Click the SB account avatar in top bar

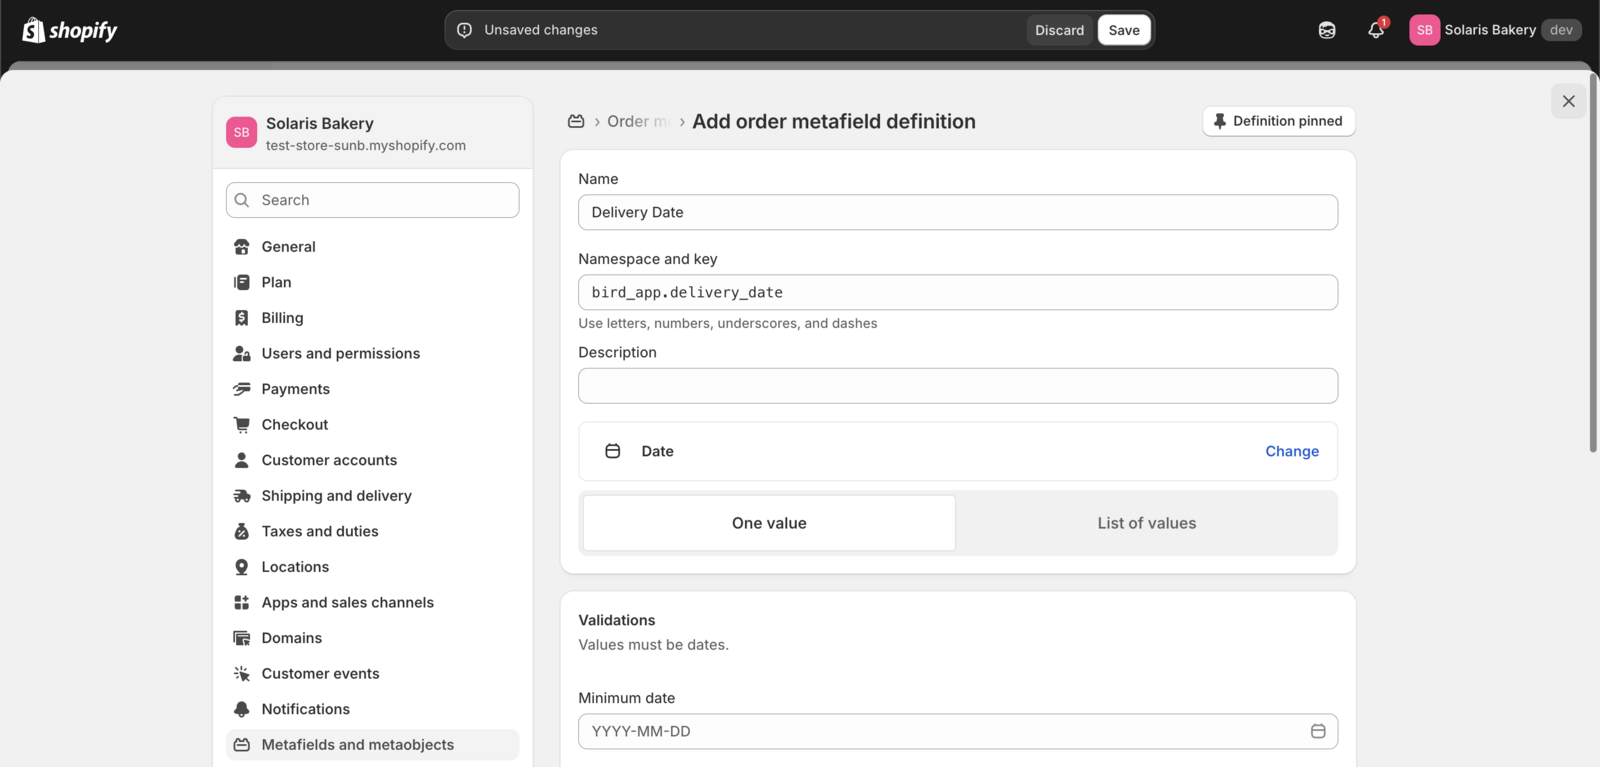1424,30
